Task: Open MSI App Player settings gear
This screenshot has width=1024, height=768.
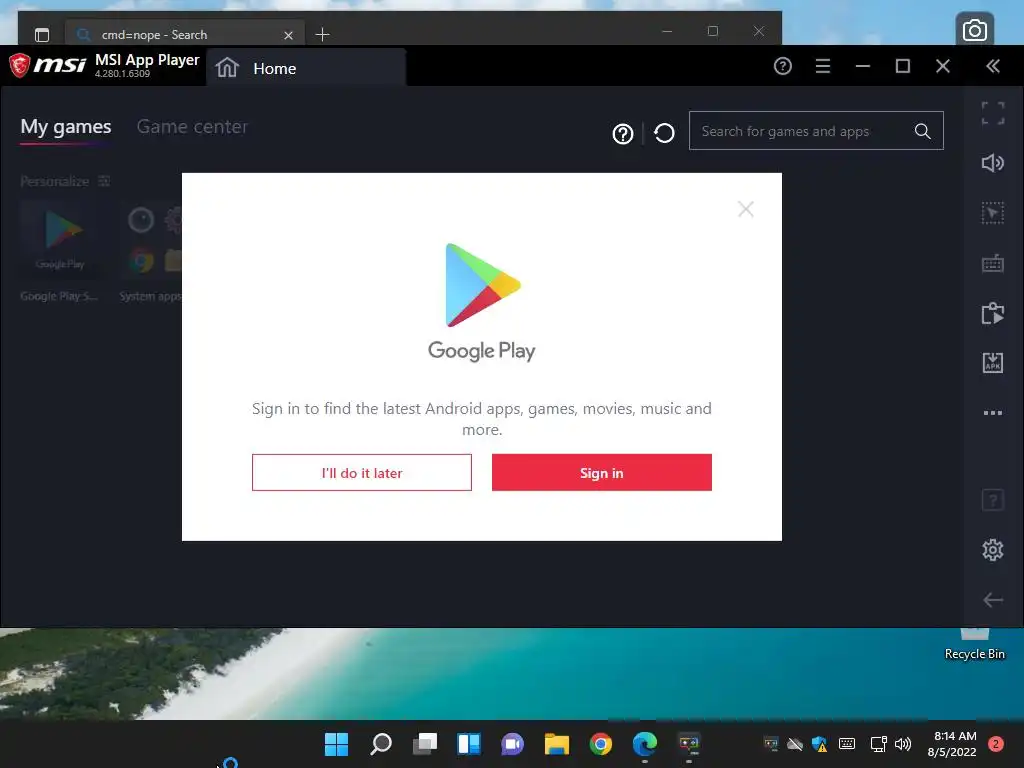Action: point(993,550)
